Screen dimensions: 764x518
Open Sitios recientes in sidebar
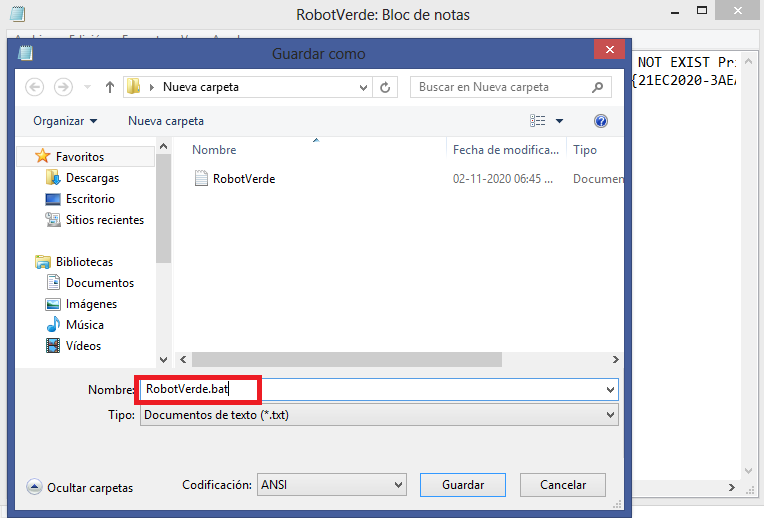pyautogui.click(x=105, y=220)
